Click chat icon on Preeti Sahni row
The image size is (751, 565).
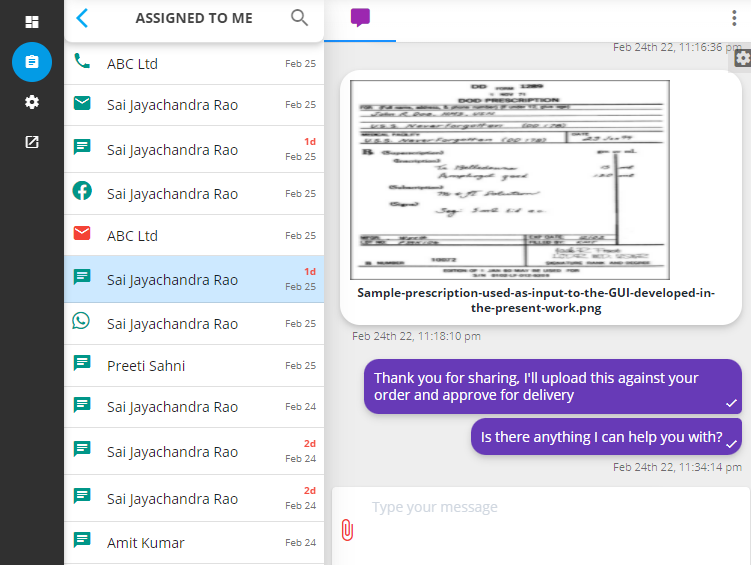[82, 363]
